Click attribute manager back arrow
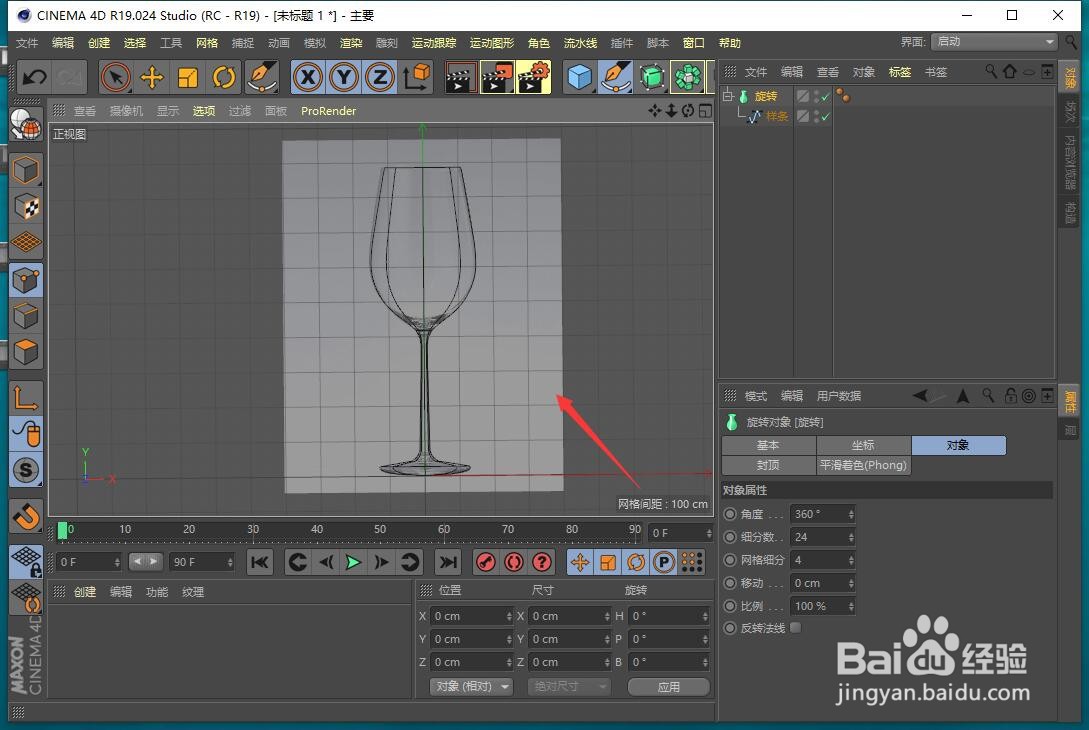This screenshot has width=1089, height=730. click(920, 395)
